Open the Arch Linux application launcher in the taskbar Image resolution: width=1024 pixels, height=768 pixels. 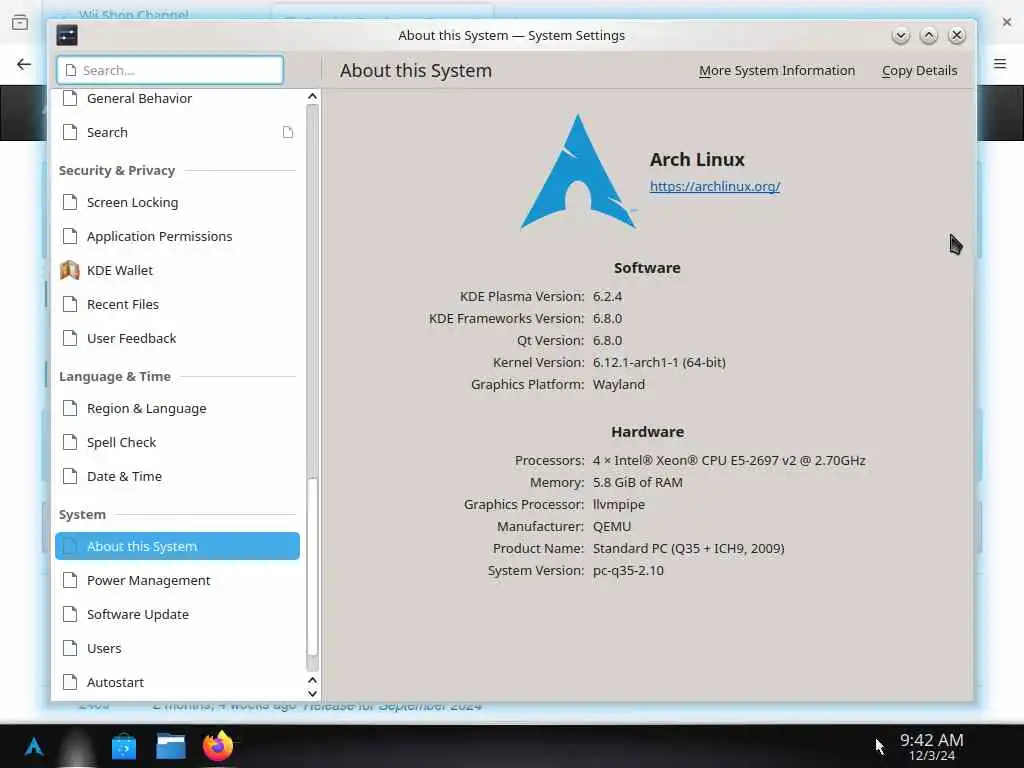pyautogui.click(x=34, y=746)
